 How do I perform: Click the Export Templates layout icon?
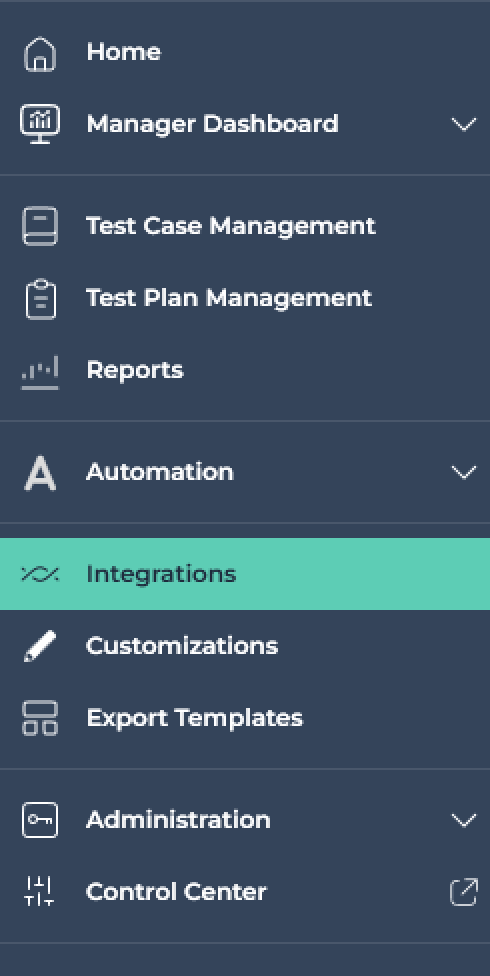[x=40, y=718]
